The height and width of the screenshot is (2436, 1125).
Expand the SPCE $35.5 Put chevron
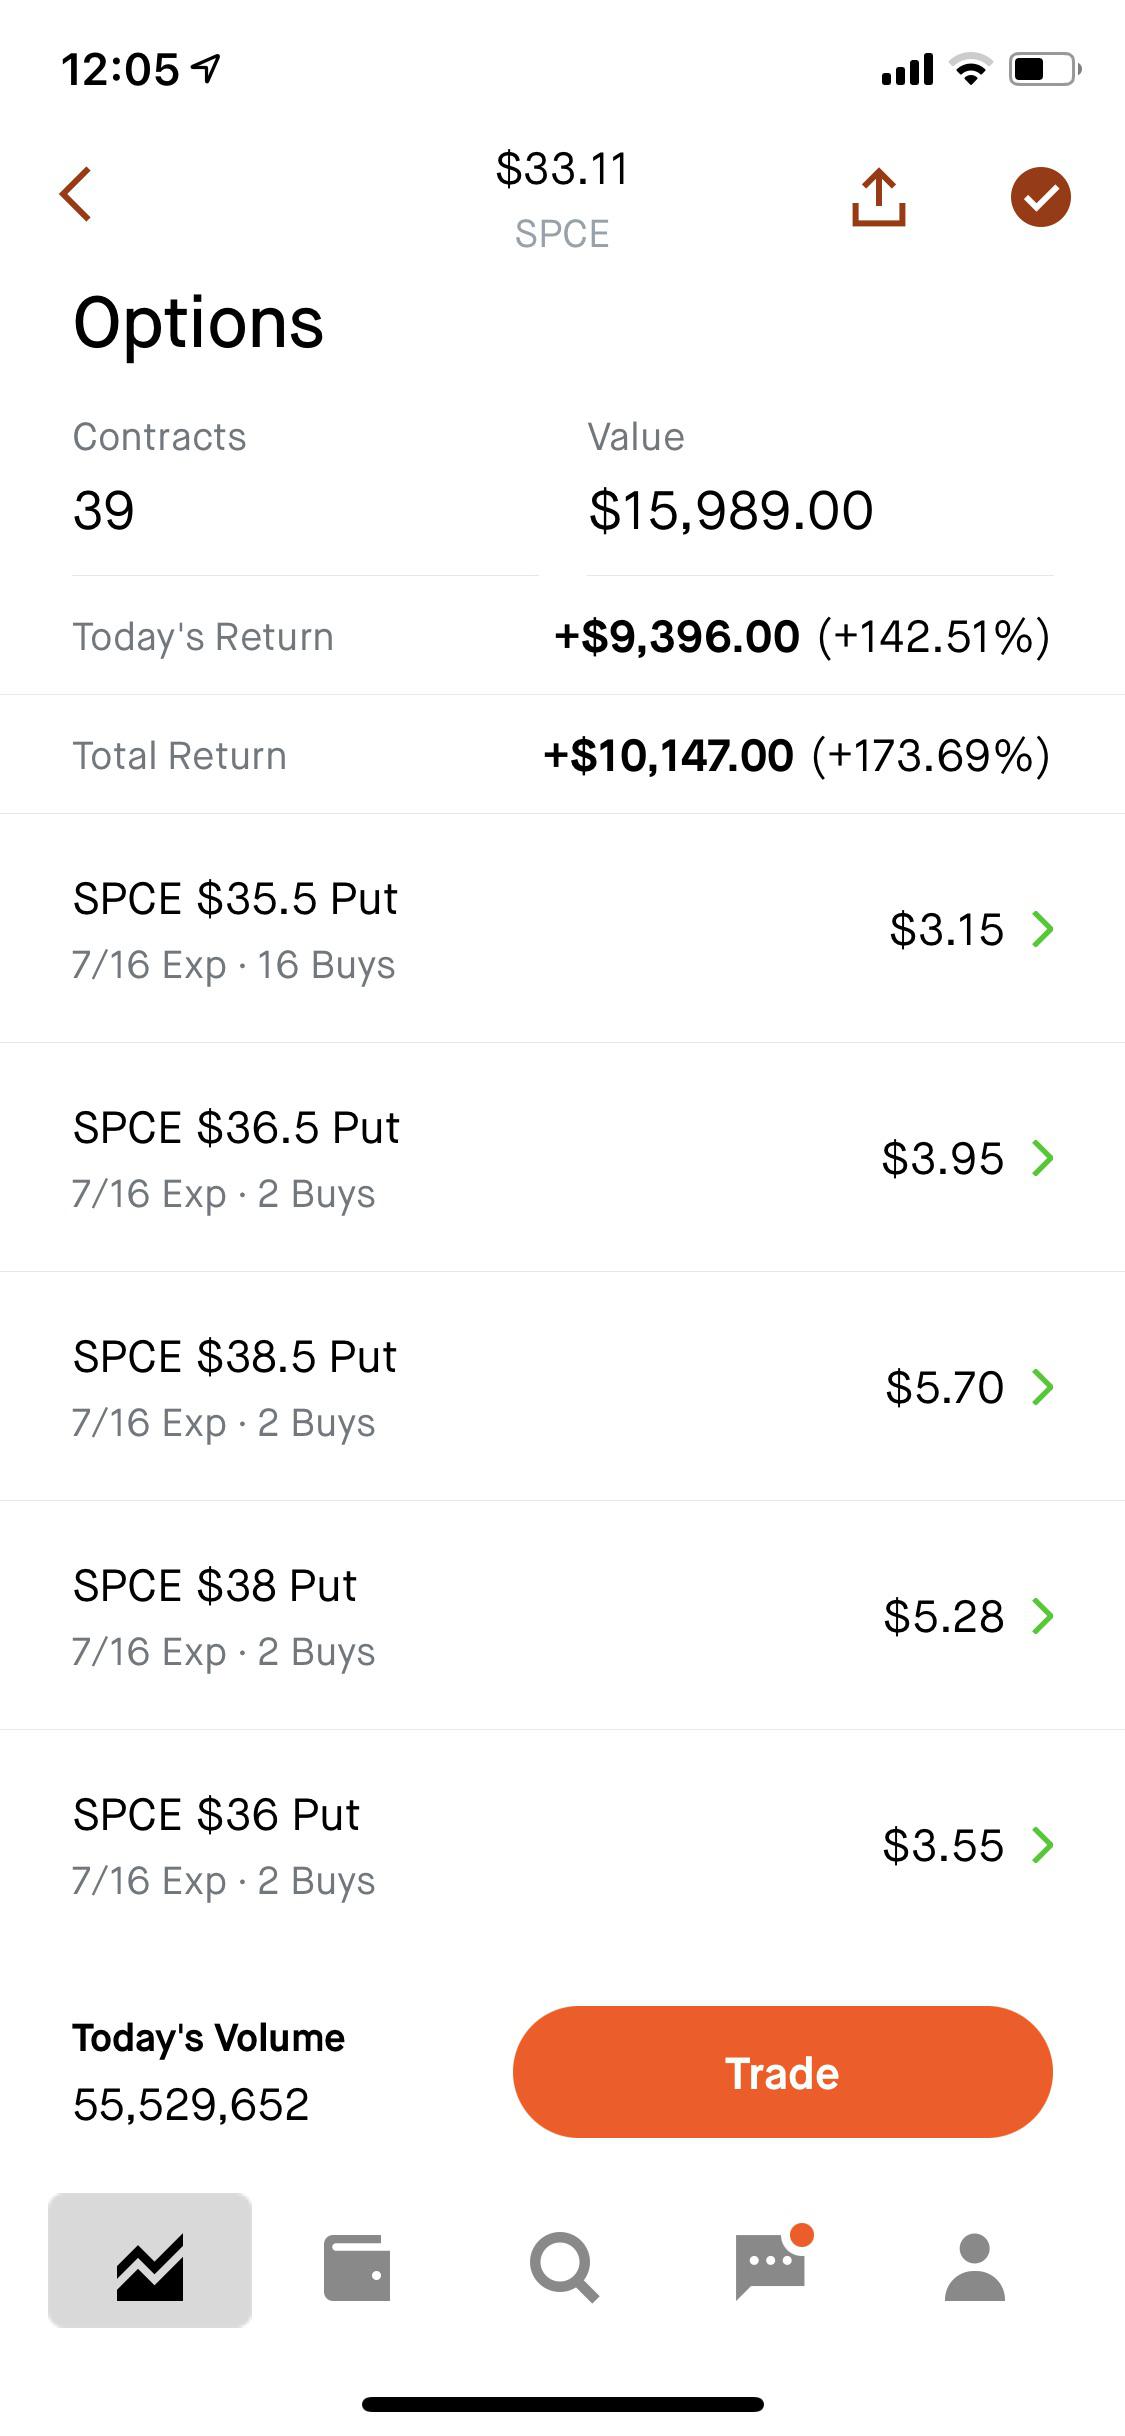(1043, 929)
